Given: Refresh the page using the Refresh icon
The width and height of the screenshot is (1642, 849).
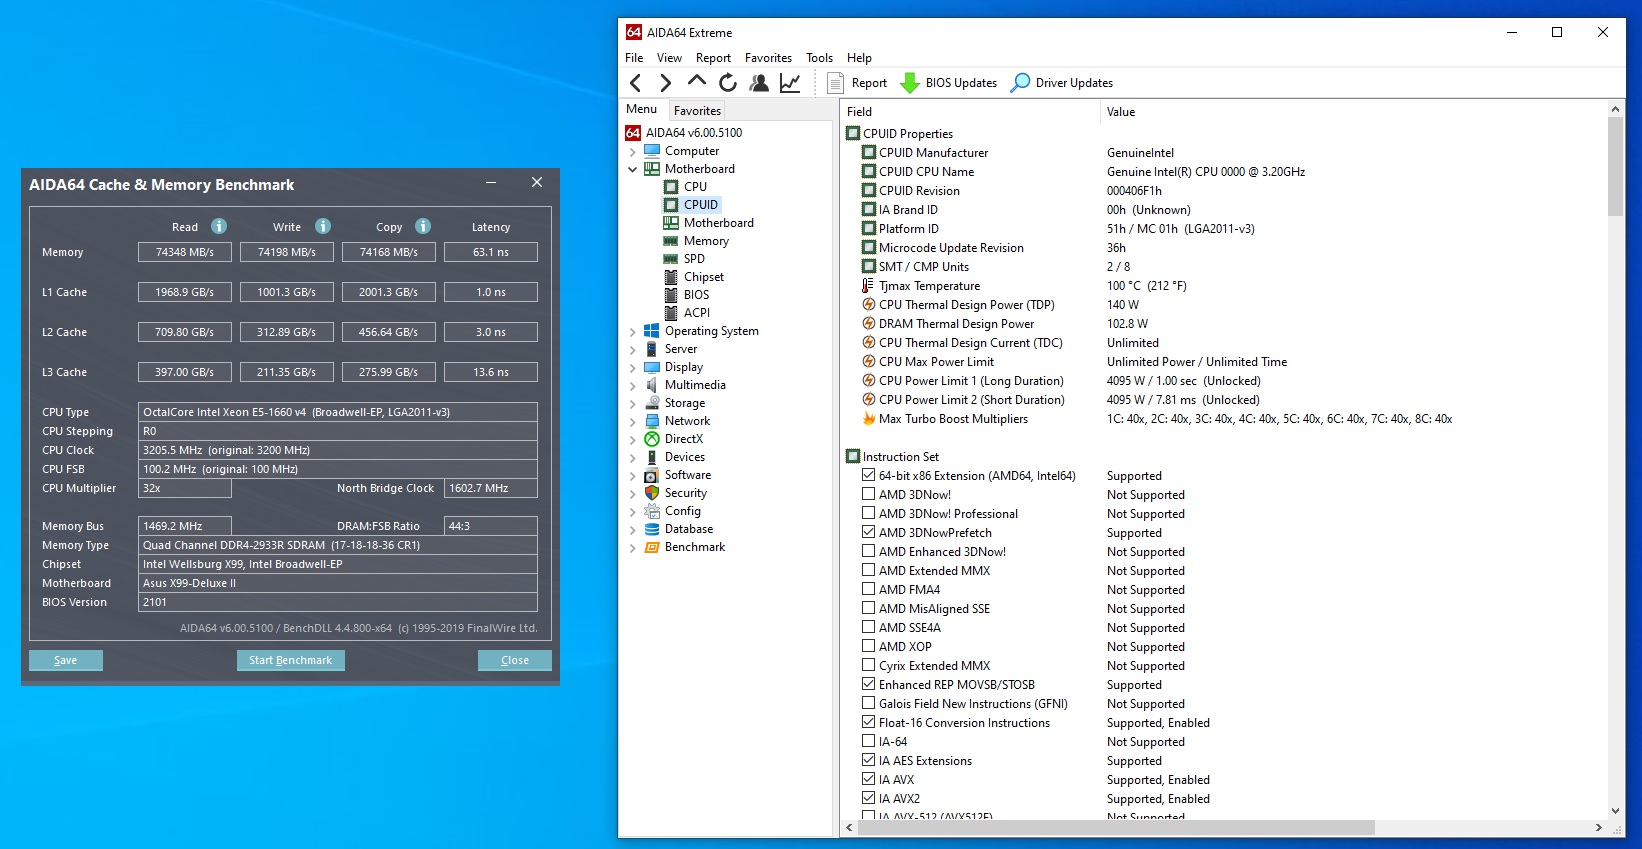Looking at the screenshot, I should 728,83.
